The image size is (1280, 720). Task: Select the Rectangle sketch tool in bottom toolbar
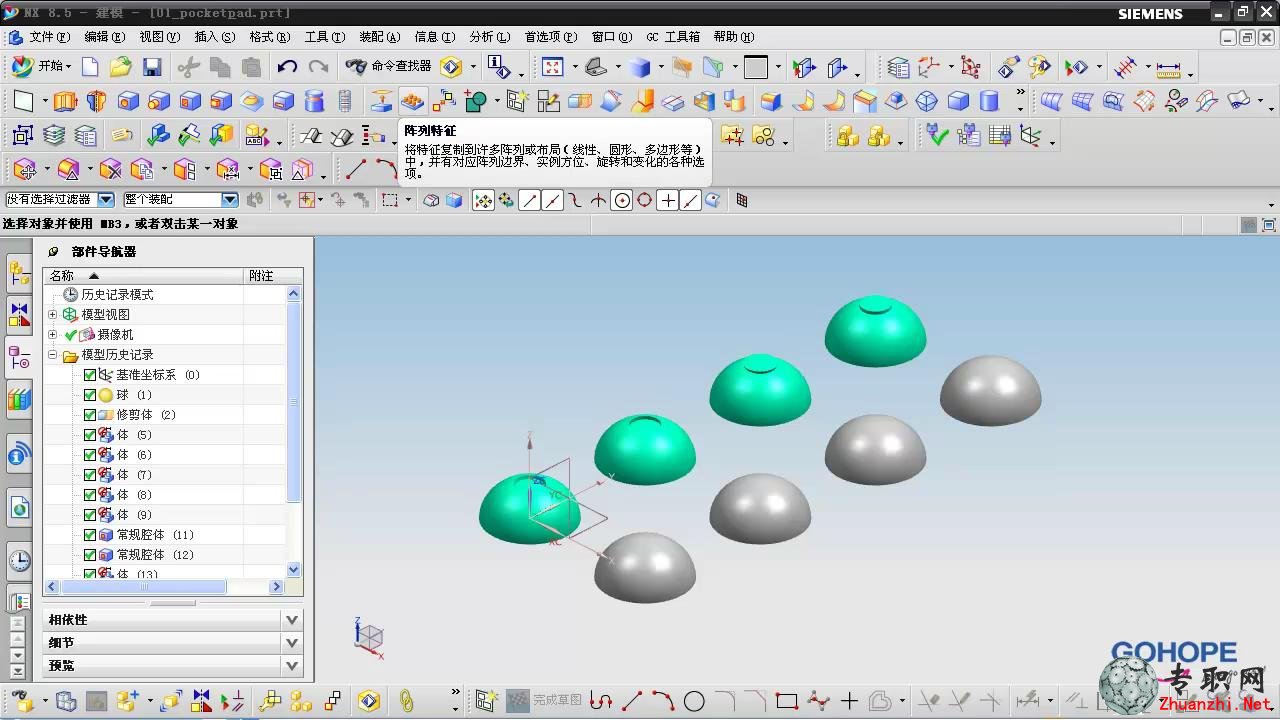click(786, 701)
